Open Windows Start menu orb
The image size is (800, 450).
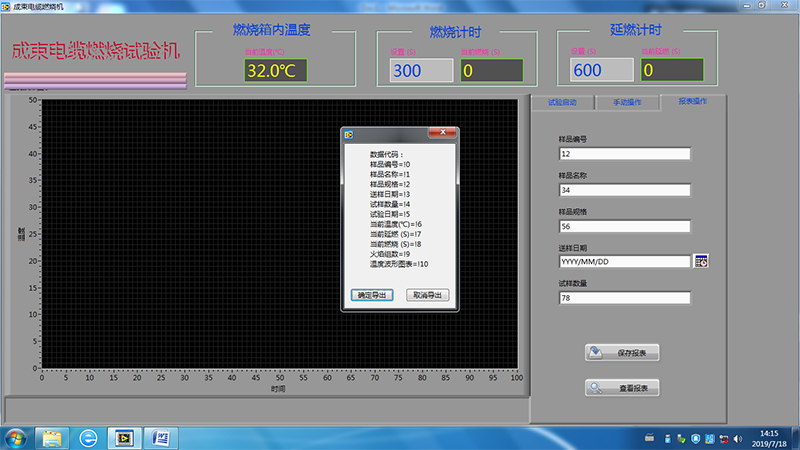pyautogui.click(x=16, y=438)
